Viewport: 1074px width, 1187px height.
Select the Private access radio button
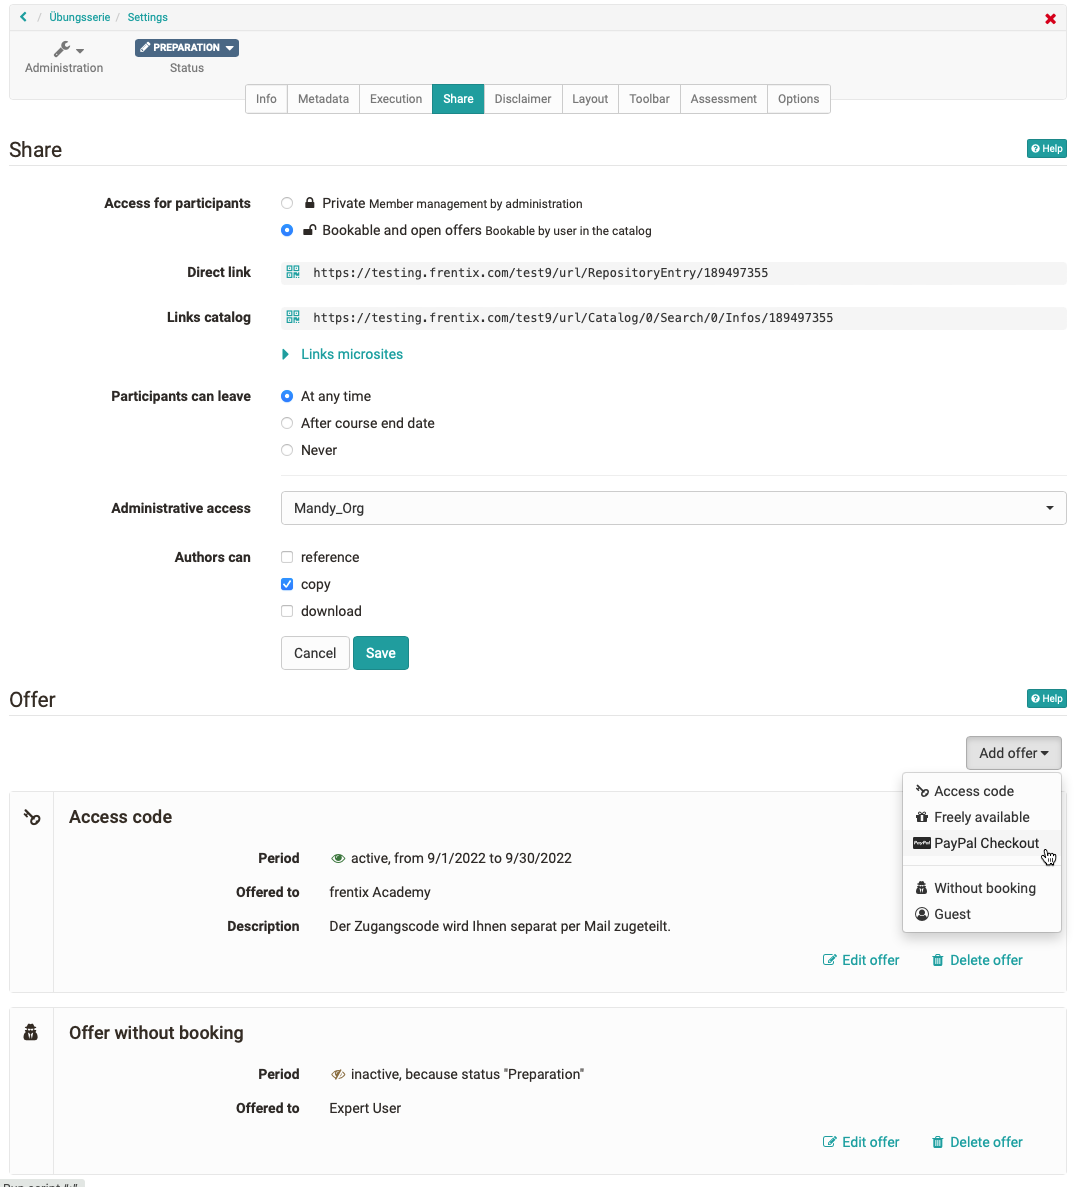click(287, 203)
